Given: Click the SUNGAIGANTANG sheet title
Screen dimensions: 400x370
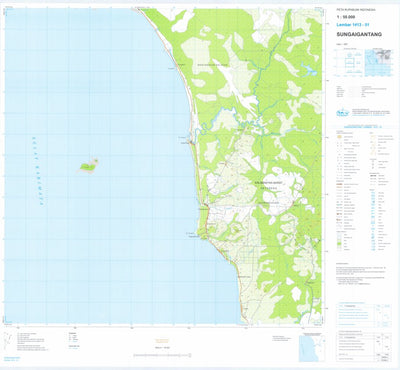Looking at the screenshot, I should pyautogui.click(x=359, y=34).
